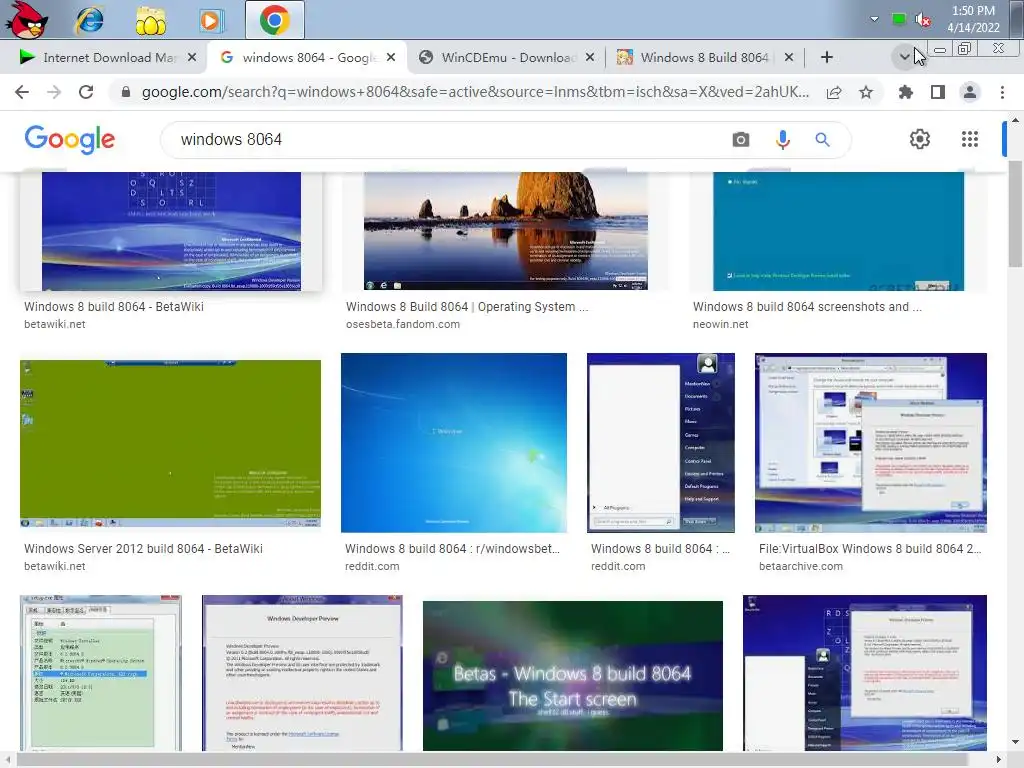This screenshot has height=768, width=1024.
Task: Launch Internet Explorer from the taskbar
Action: click(89, 20)
